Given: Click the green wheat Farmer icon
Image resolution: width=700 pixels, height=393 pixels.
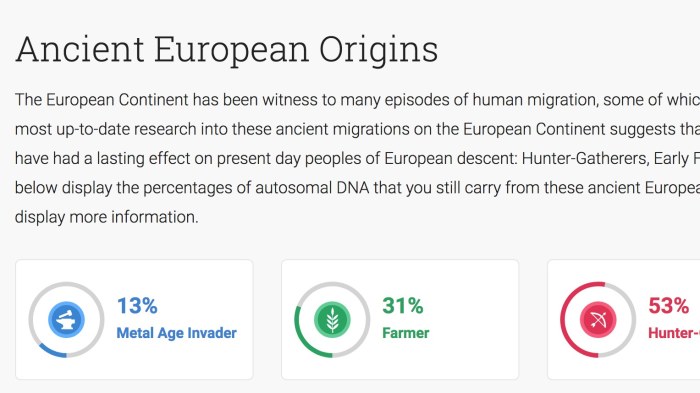Looking at the screenshot, I should click(x=332, y=320).
